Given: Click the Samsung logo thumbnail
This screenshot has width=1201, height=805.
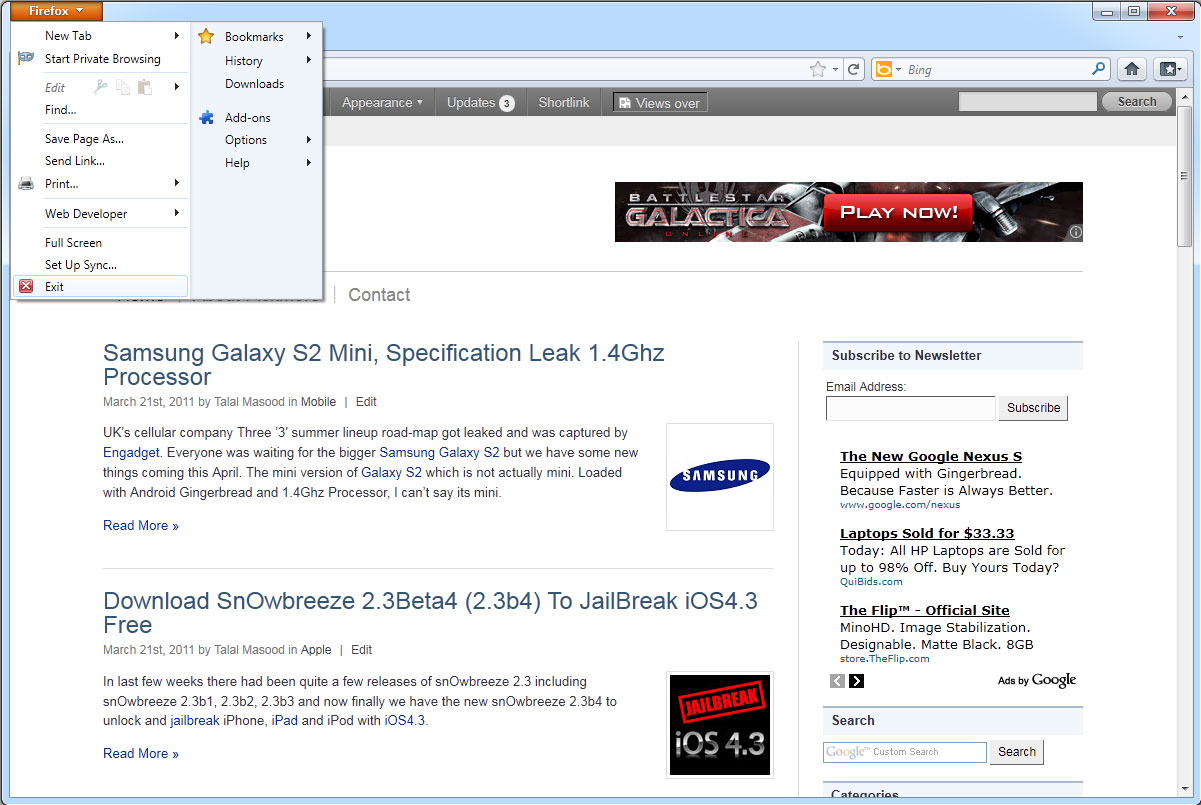Looking at the screenshot, I should point(720,477).
